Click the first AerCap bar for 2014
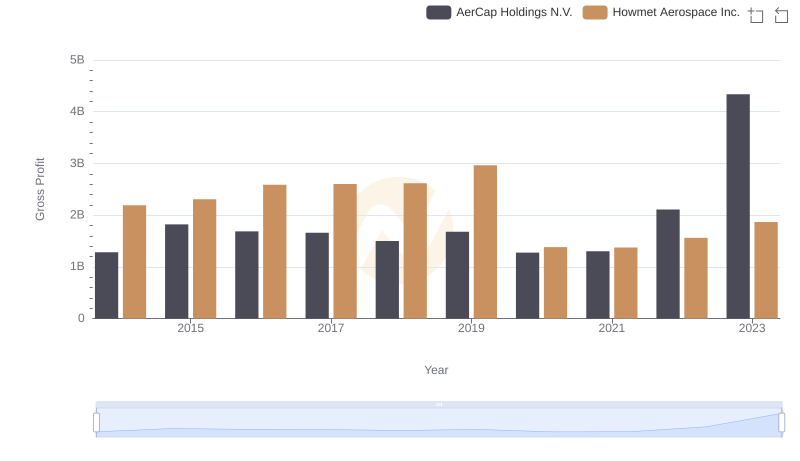 point(106,286)
